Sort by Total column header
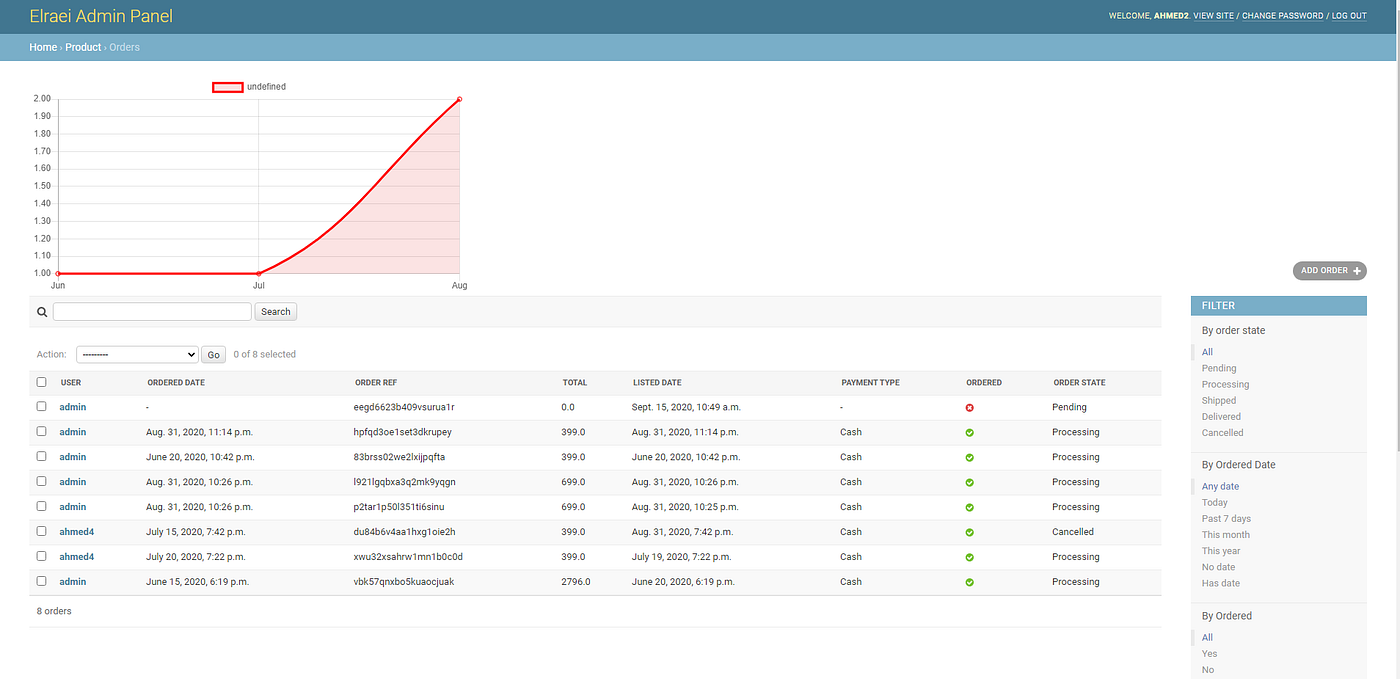Image resolution: width=1400 pixels, height=679 pixels. click(x=575, y=383)
